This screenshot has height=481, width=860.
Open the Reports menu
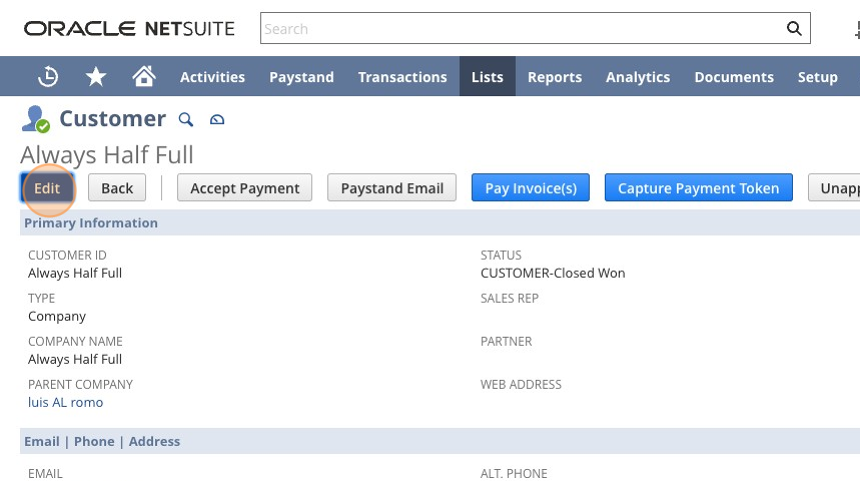[555, 77]
